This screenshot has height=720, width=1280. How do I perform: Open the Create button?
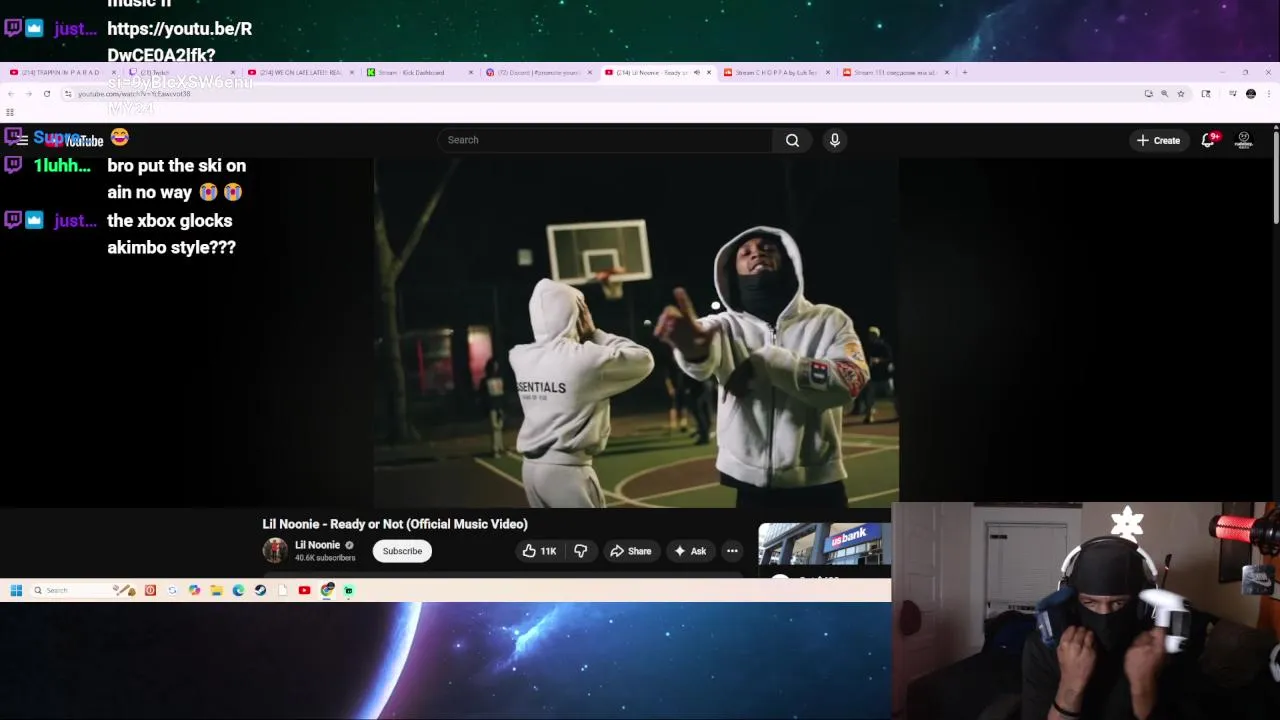coord(1158,140)
